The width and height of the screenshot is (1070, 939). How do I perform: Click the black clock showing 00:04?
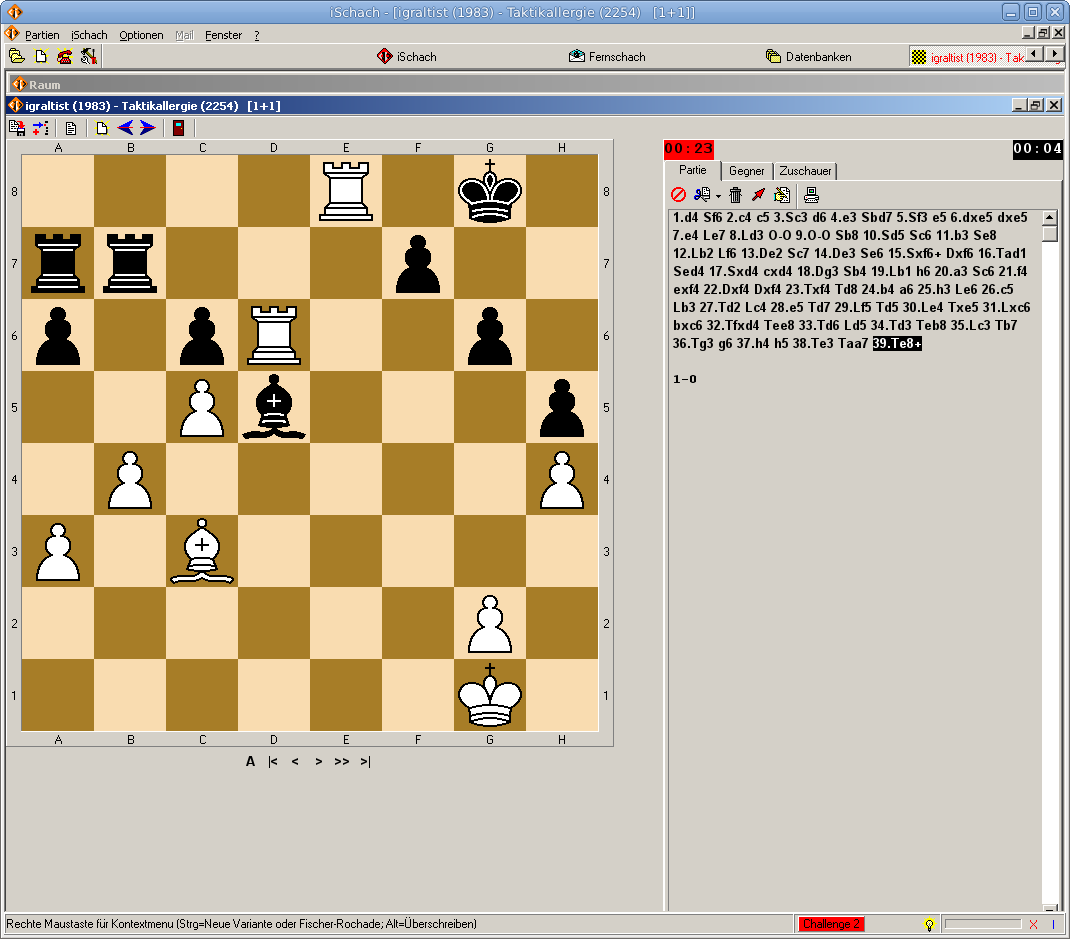pos(1037,149)
